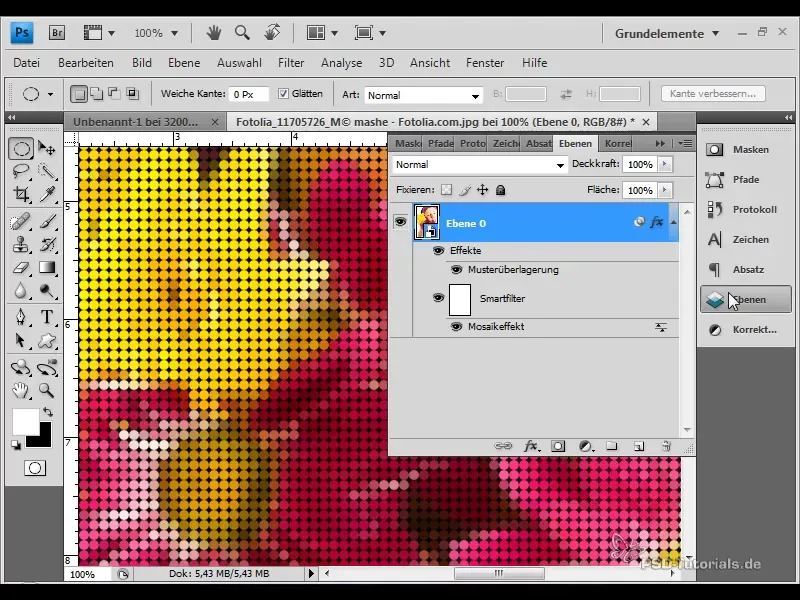Select the 3D Orbit camera tool

click(47, 367)
